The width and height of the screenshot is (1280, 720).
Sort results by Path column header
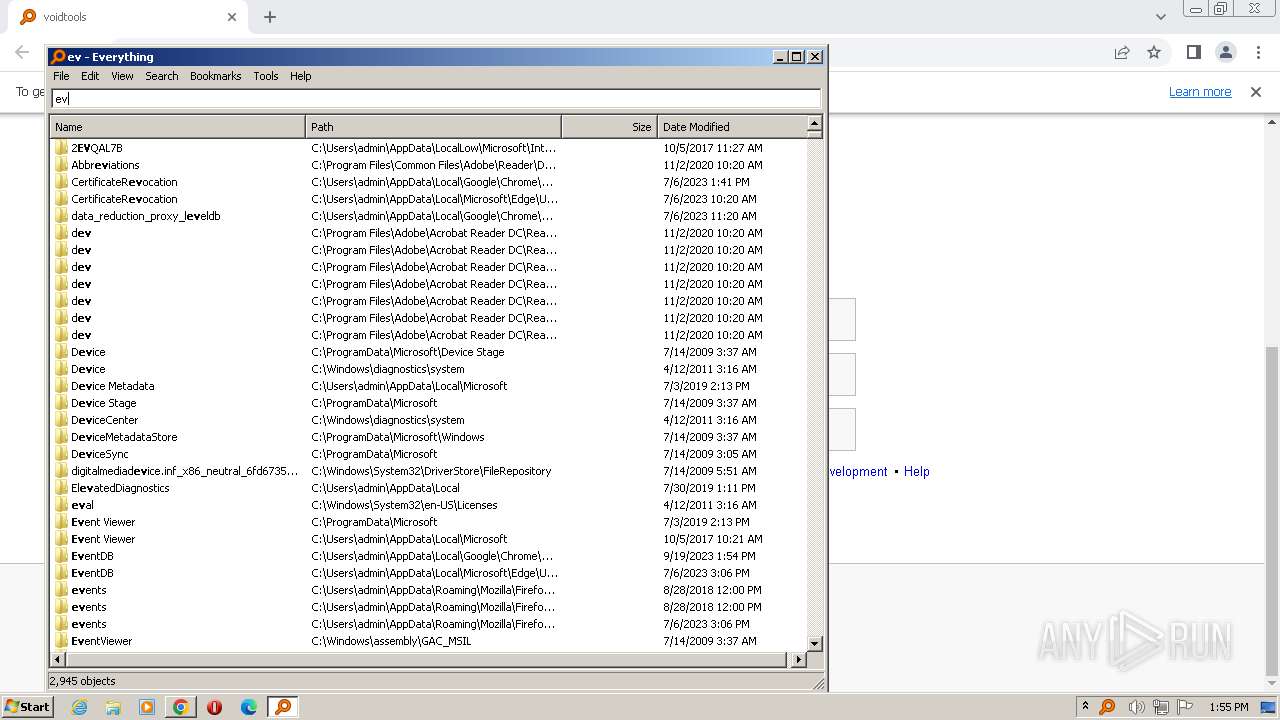point(433,127)
